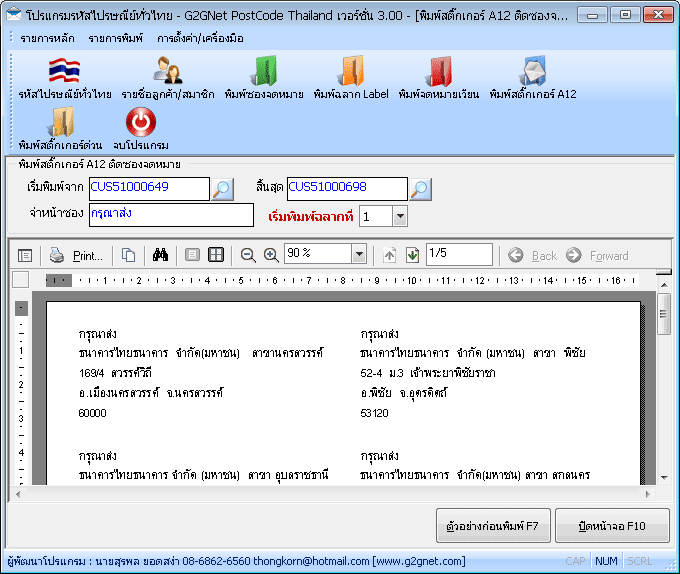Click postcode 60000 in preview

[x=92, y=413]
